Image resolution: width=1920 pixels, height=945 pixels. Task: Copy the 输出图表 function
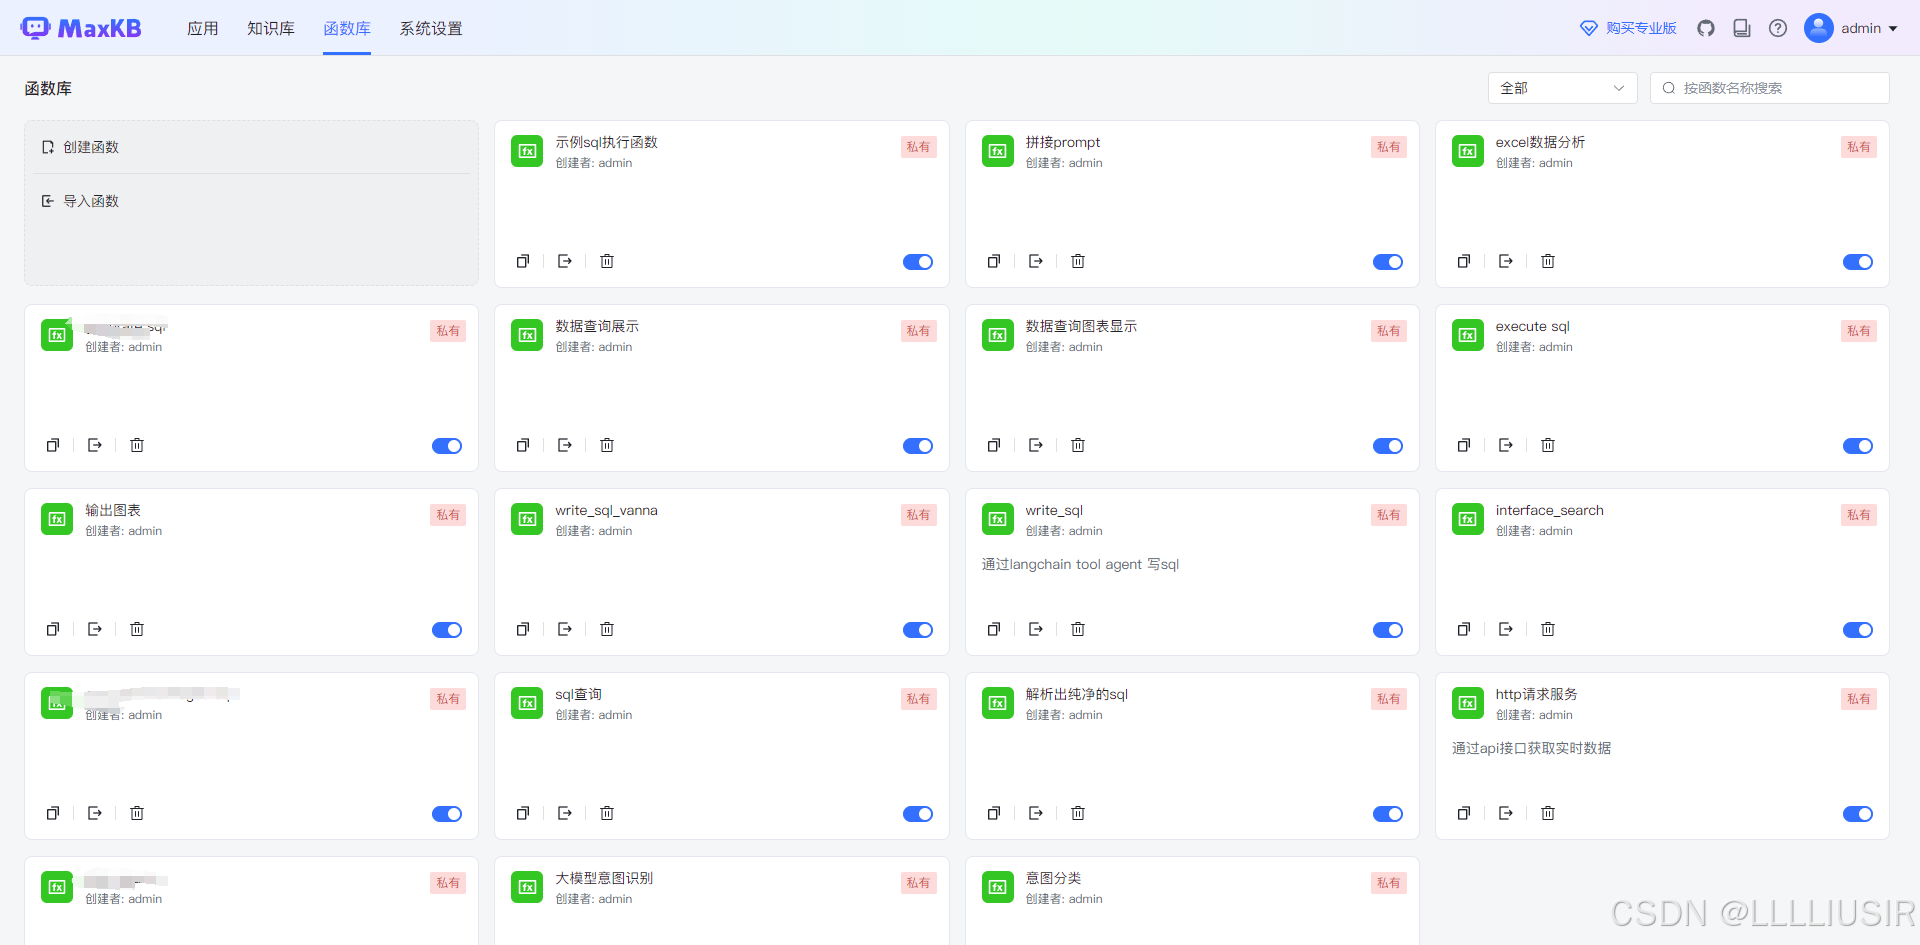[x=52, y=629]
